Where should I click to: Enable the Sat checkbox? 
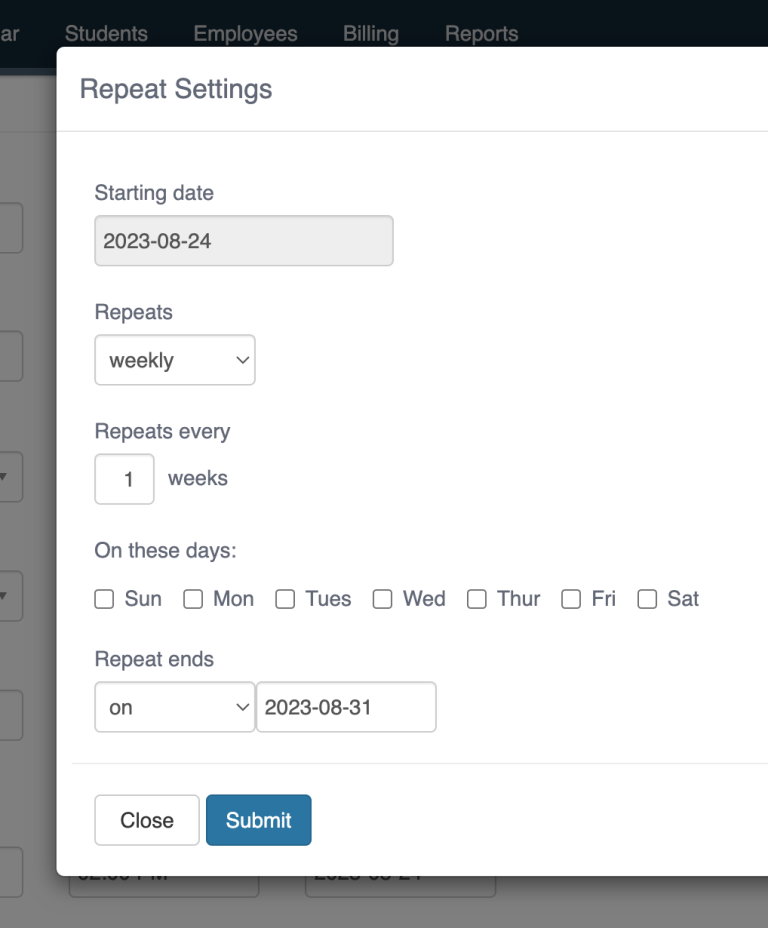[646, 599]
